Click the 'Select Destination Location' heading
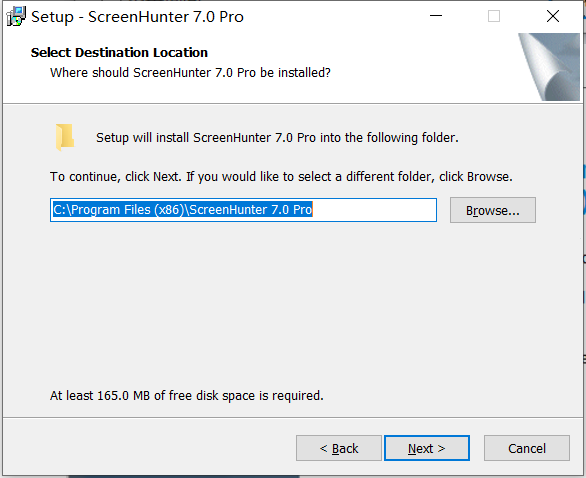The width and height of the screenshot is (586, 478). coord(119,52)
